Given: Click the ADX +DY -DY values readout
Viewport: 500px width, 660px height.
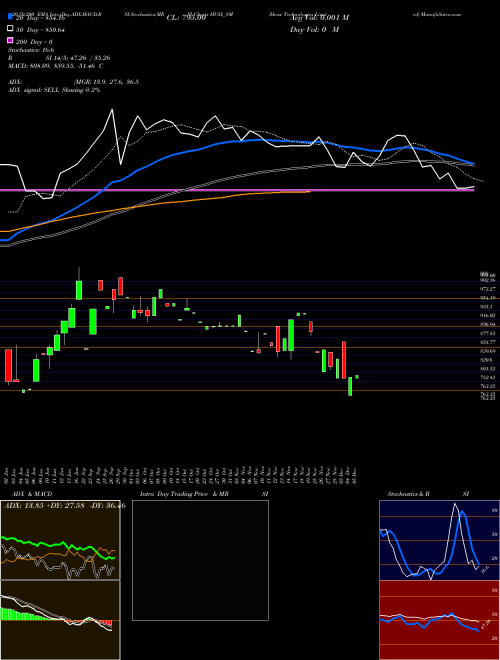Looking at the screenshot, I should point(65,506).
